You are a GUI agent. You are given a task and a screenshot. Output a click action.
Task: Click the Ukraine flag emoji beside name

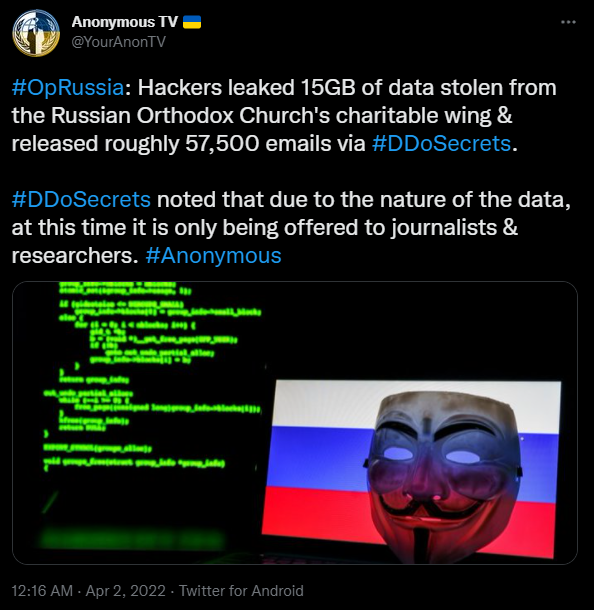point(192,22)
